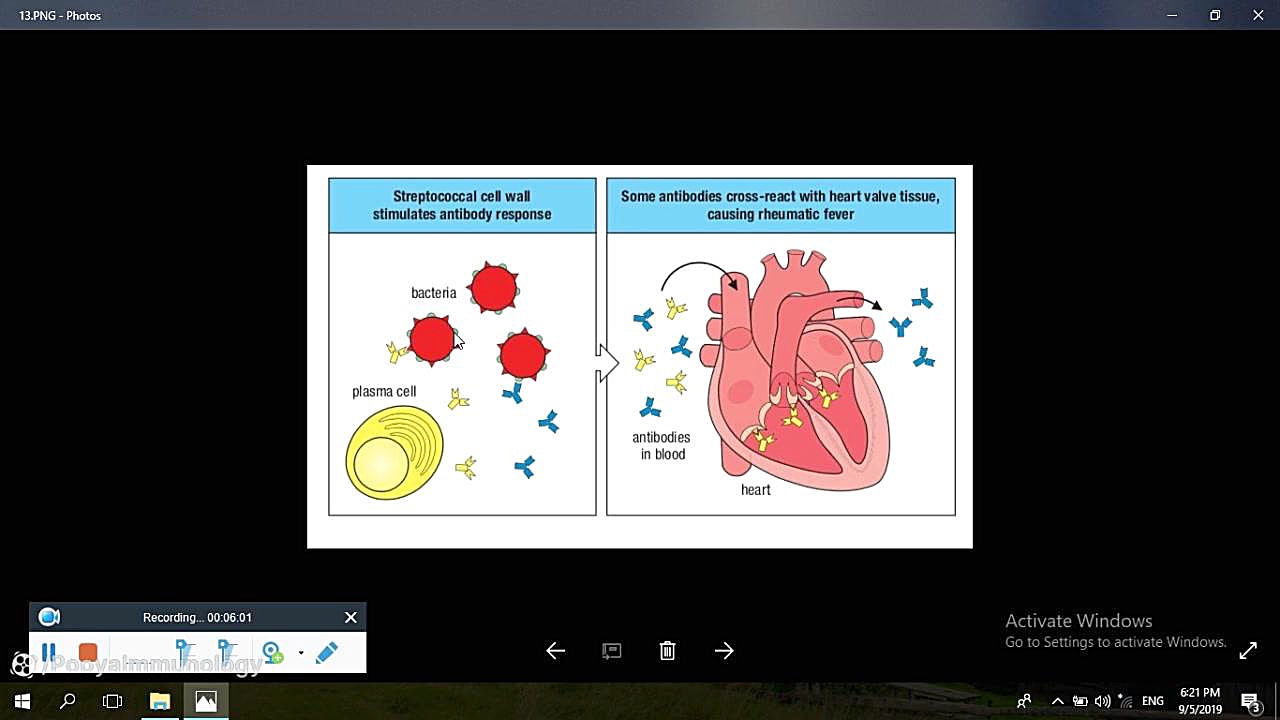Delete the current photo with trash icon

click(668, 651)
